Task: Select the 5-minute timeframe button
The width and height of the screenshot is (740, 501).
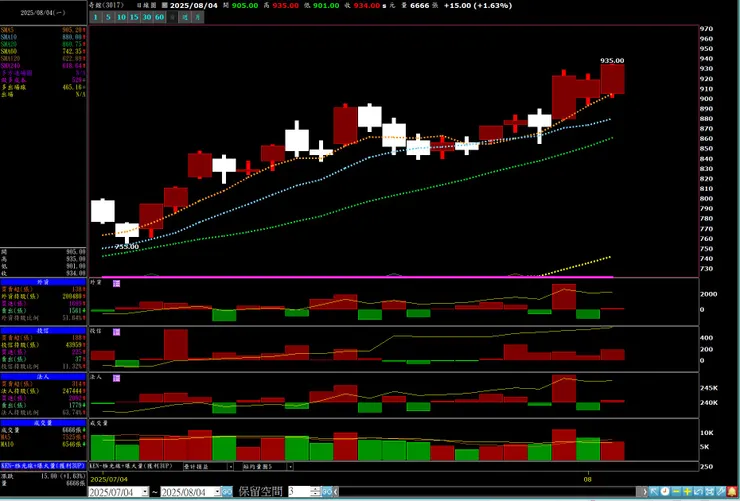Action: coord(109,17)
